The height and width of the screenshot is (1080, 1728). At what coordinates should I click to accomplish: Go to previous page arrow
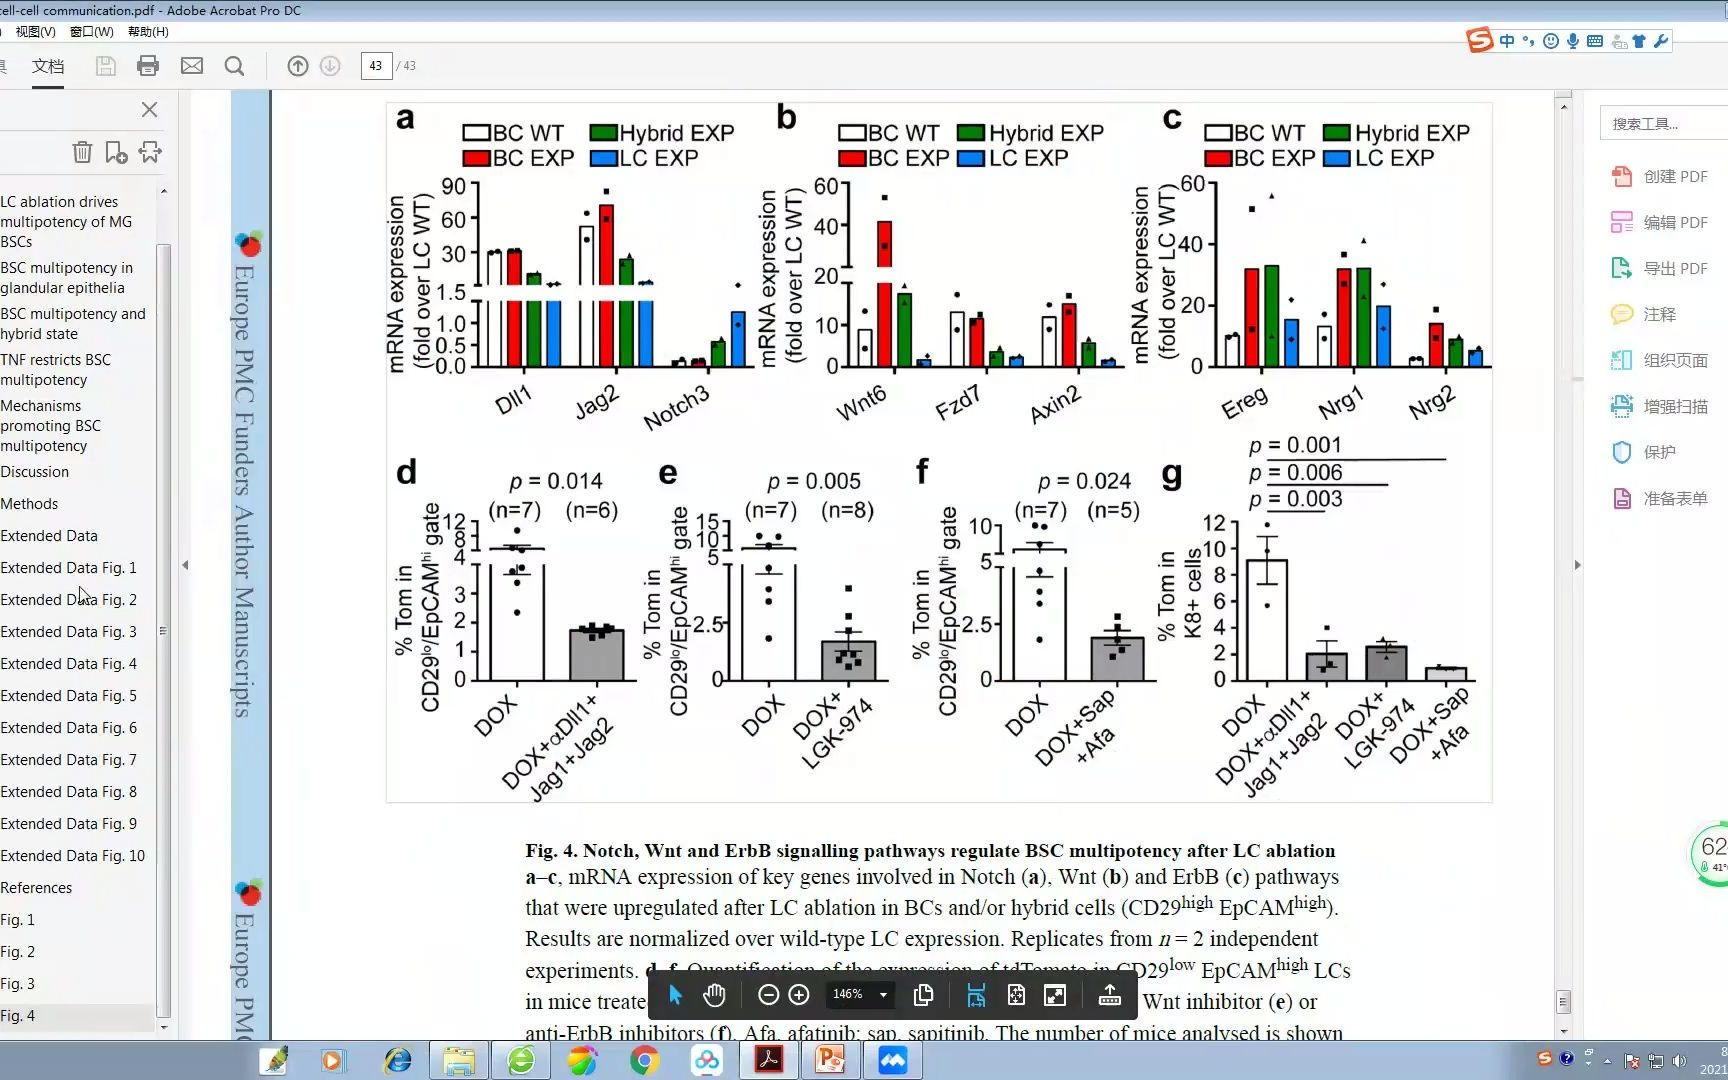(x=298, y=66)
